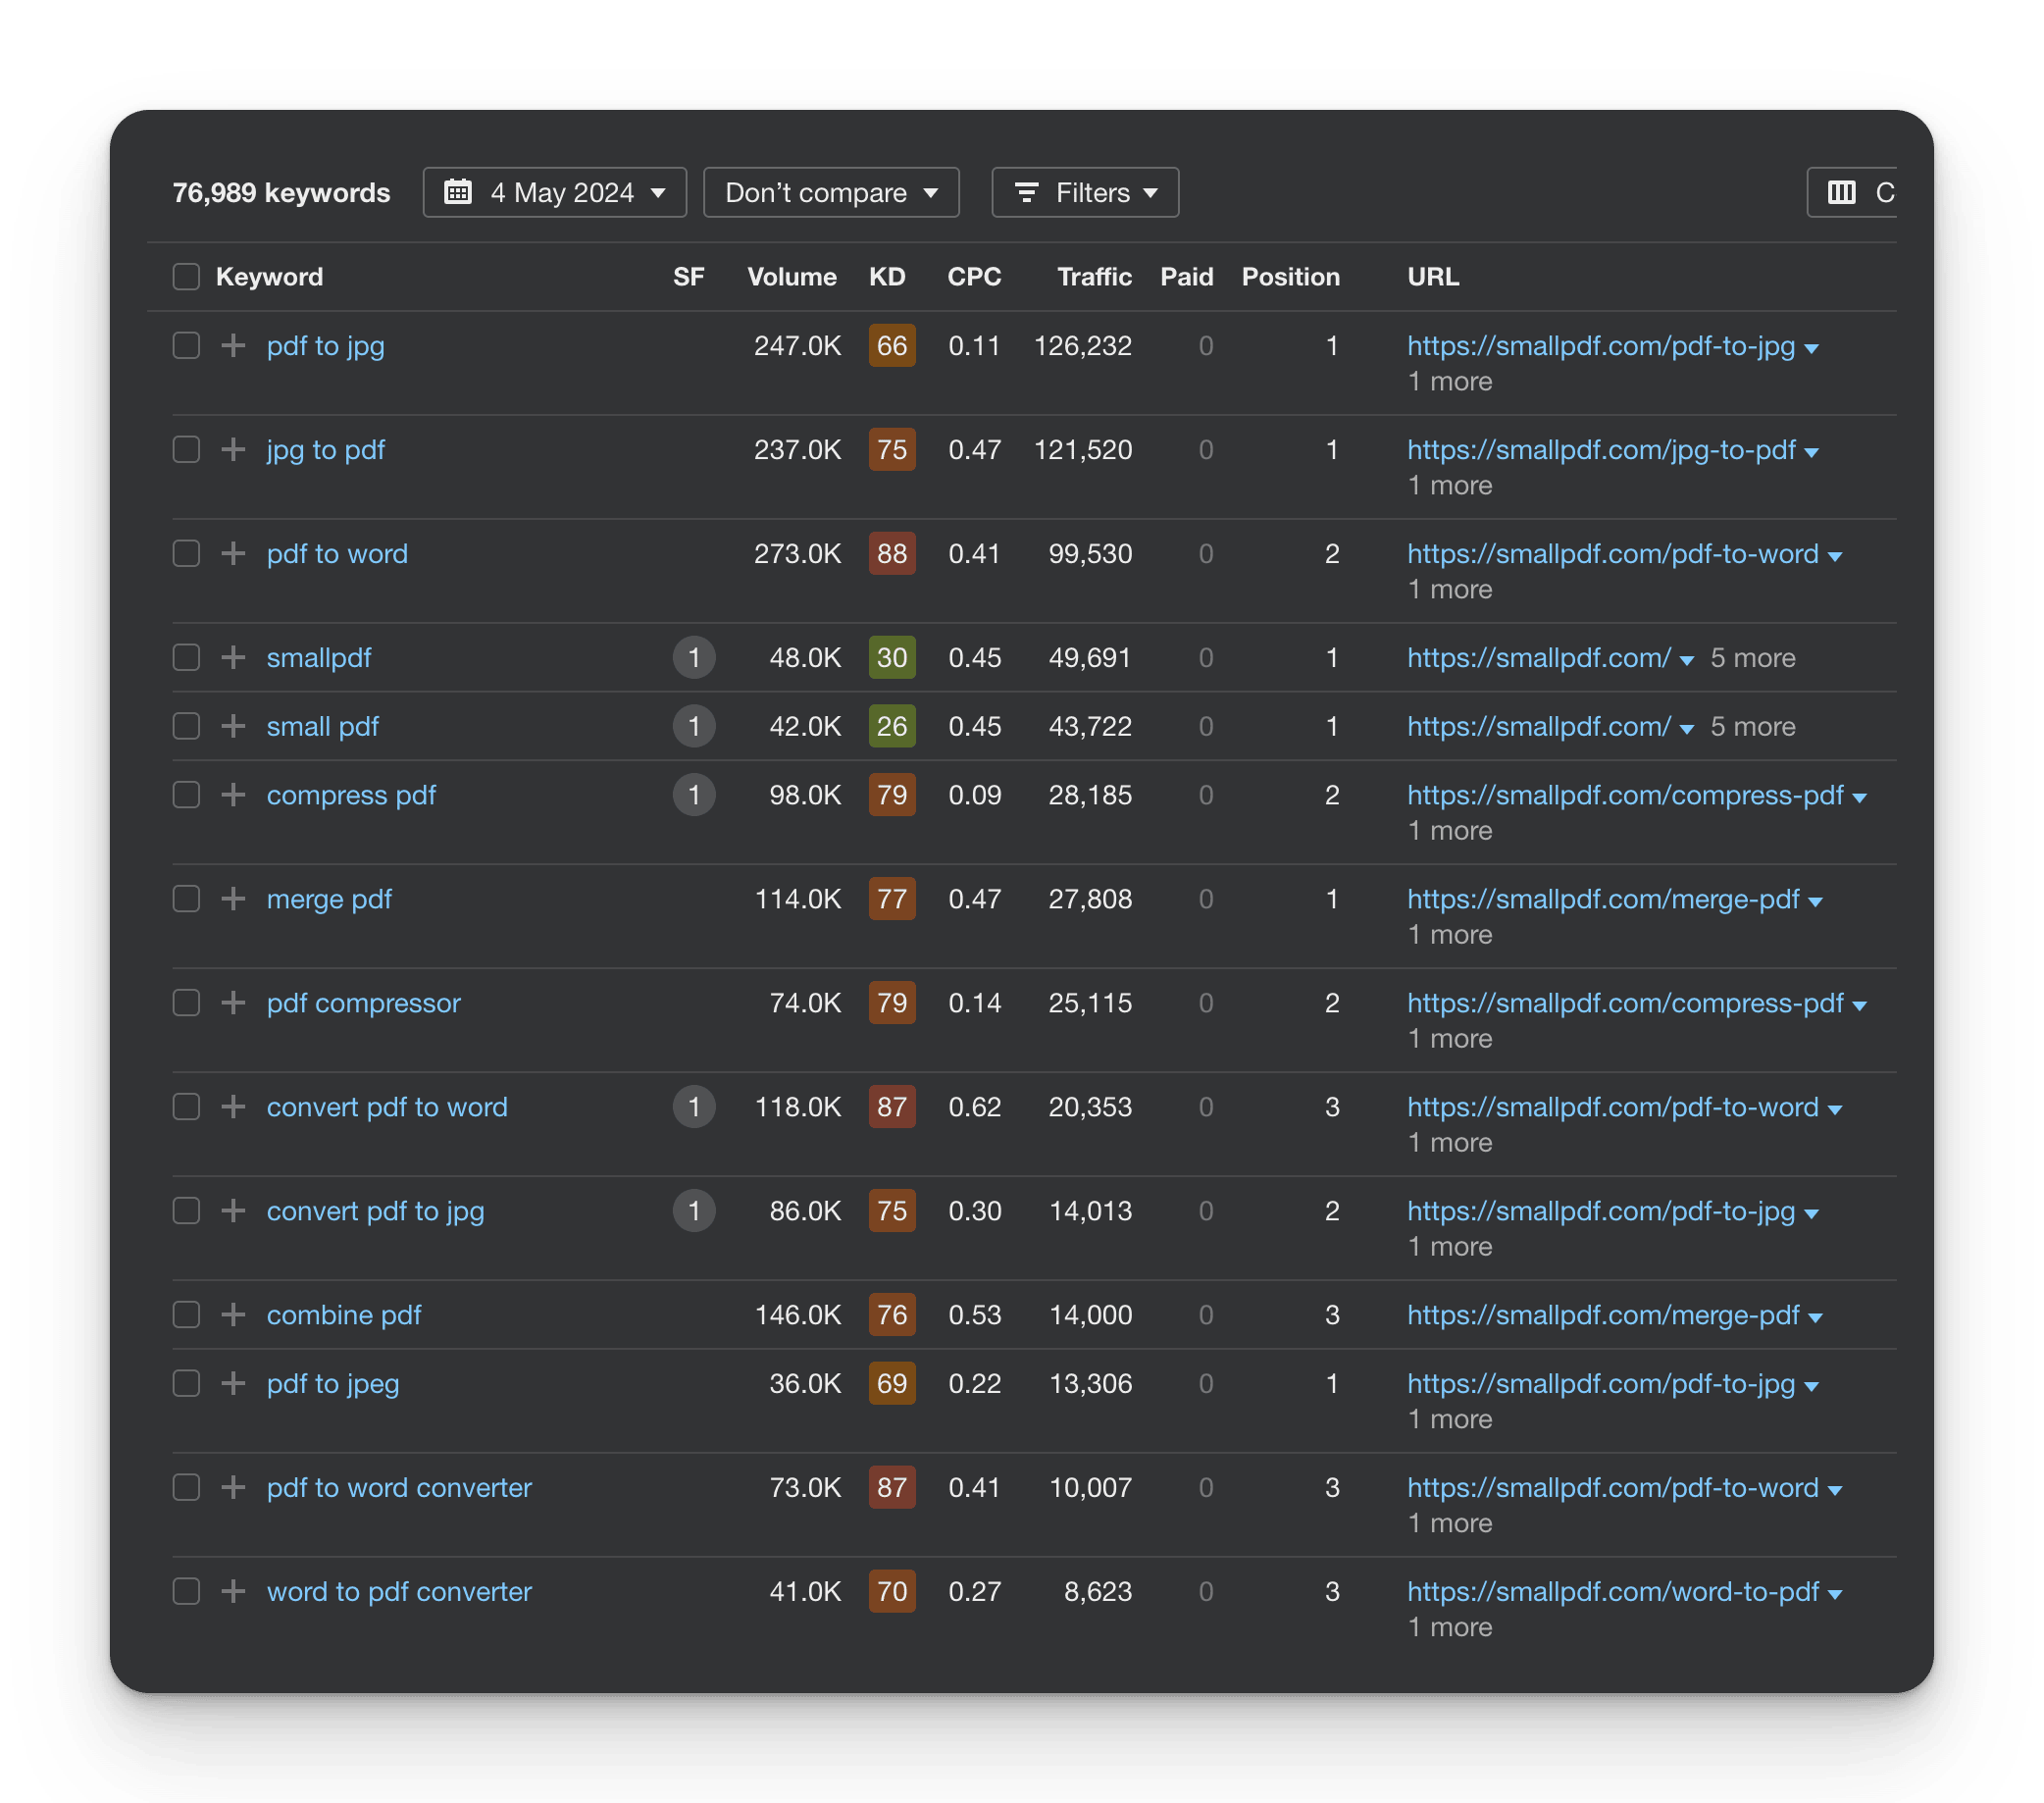Open the 'Don't compare' dropdown
The image size is (2044, 1803).
pyautogui.click(x=831, y=192)
